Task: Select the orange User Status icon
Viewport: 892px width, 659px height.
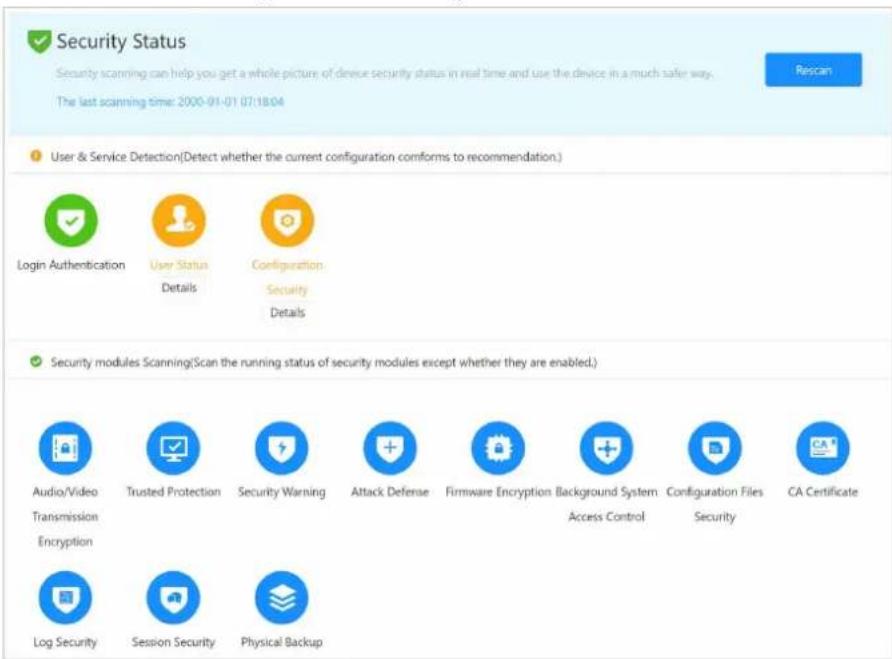Action: [179, 221]
